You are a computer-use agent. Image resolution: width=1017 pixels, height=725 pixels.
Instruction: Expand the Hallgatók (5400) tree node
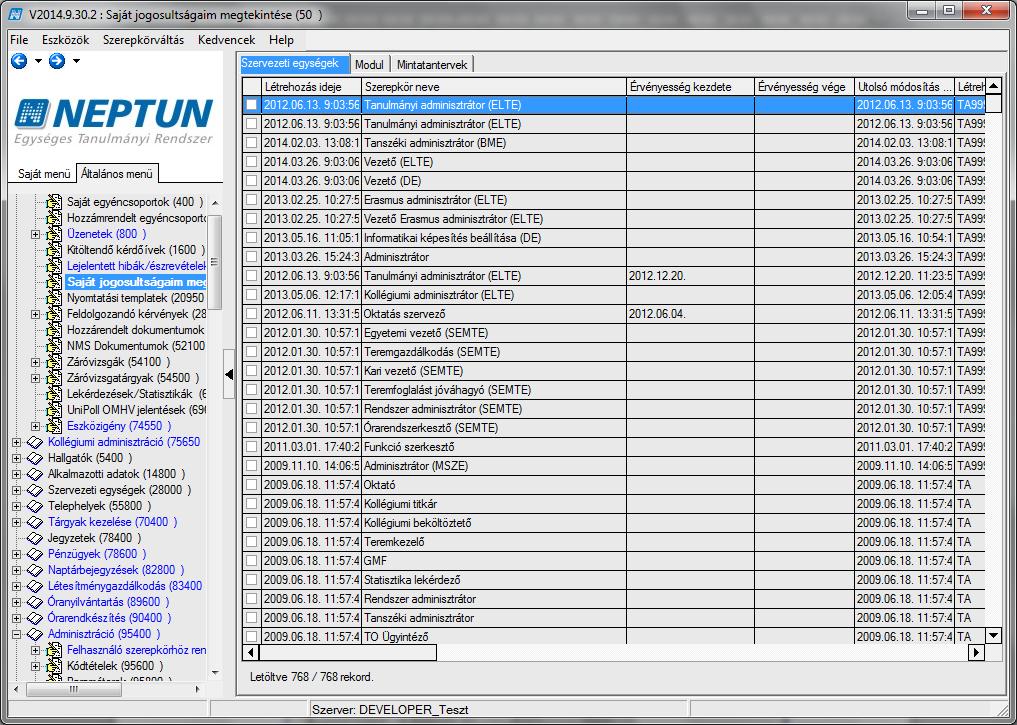pyautogui.click(x=17, y=458)
